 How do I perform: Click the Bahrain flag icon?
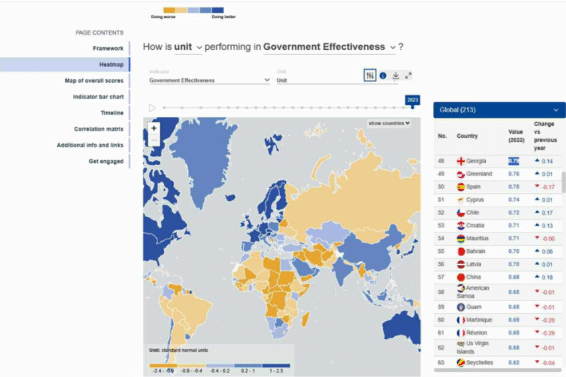461,251
